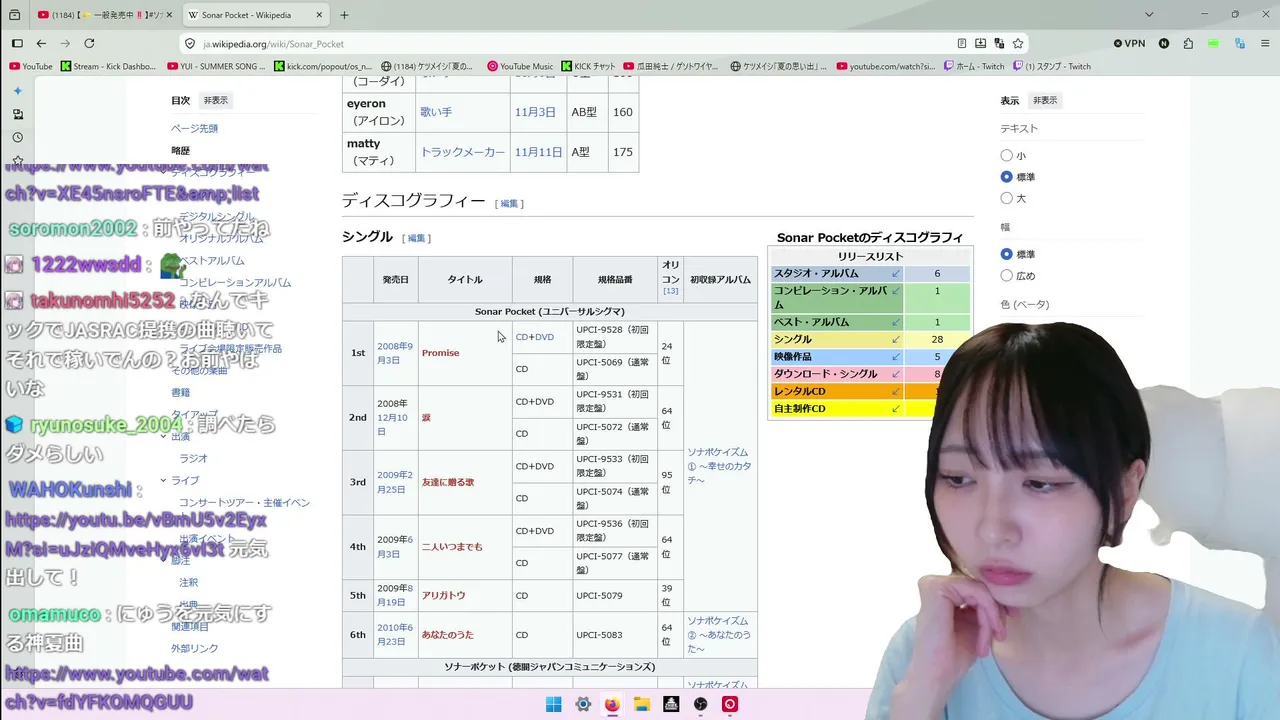Close the Sonar Pocket Wikipedia tab
This screenshot has height=720, width=1280.
[319, 15]
